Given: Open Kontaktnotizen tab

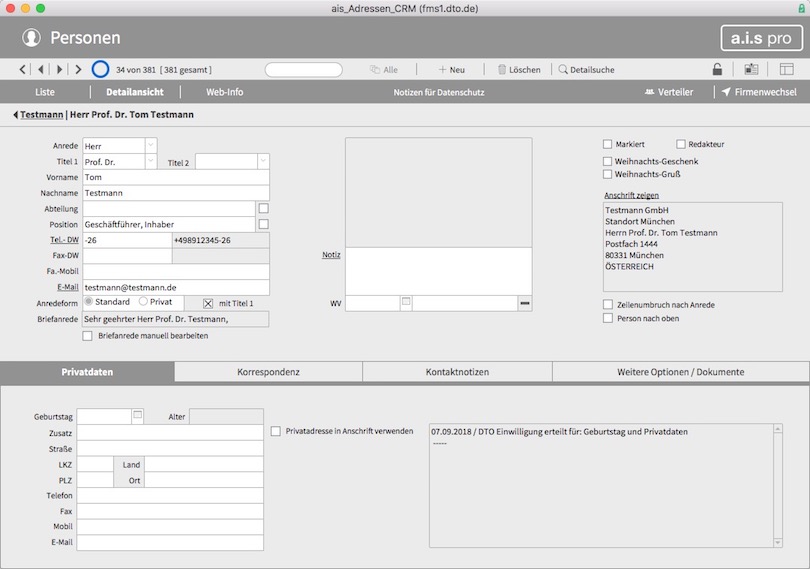Looking at the screenshot, I should (x=457, y=372).
